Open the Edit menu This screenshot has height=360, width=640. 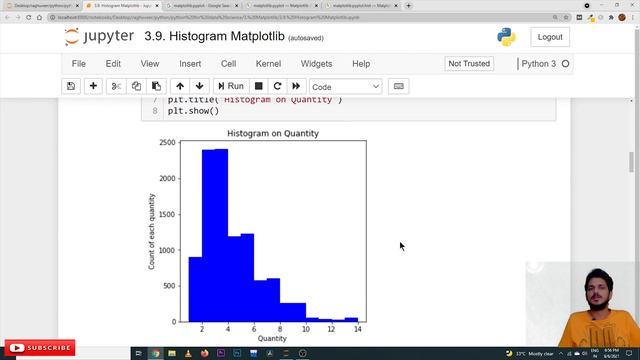pos(113,64)
